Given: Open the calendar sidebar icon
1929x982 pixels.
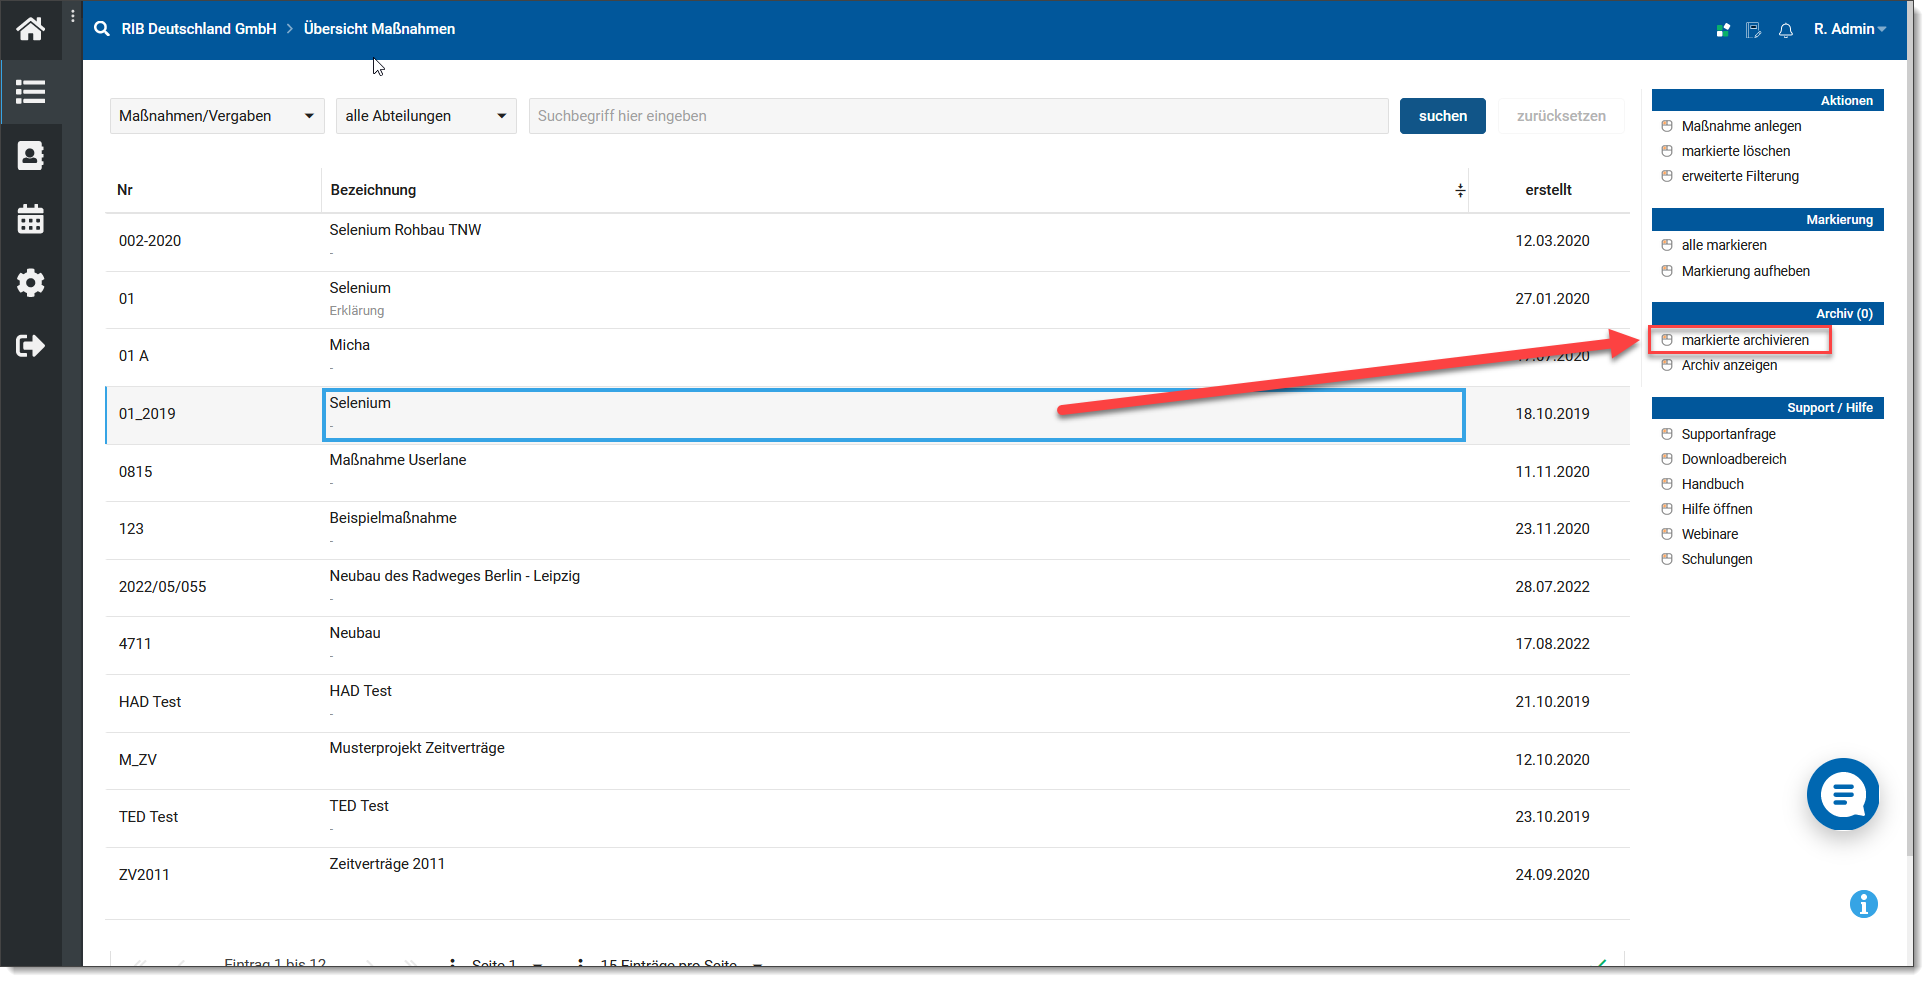Looking at the screenshot, I should [x=31, y=219].
